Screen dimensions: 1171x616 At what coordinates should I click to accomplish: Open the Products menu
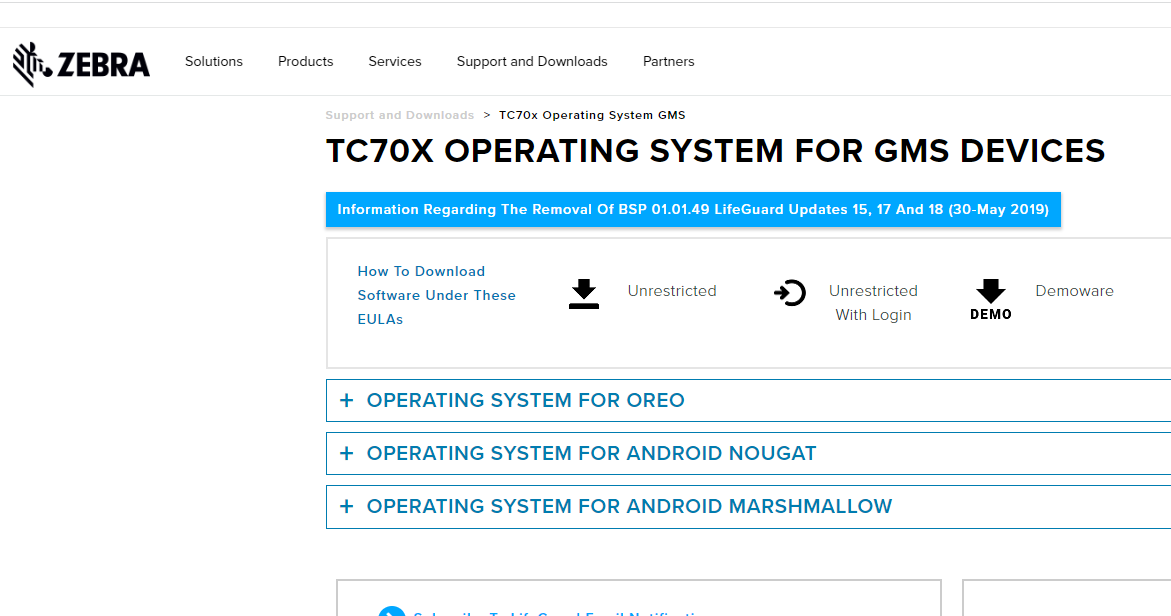coord(306,61)
